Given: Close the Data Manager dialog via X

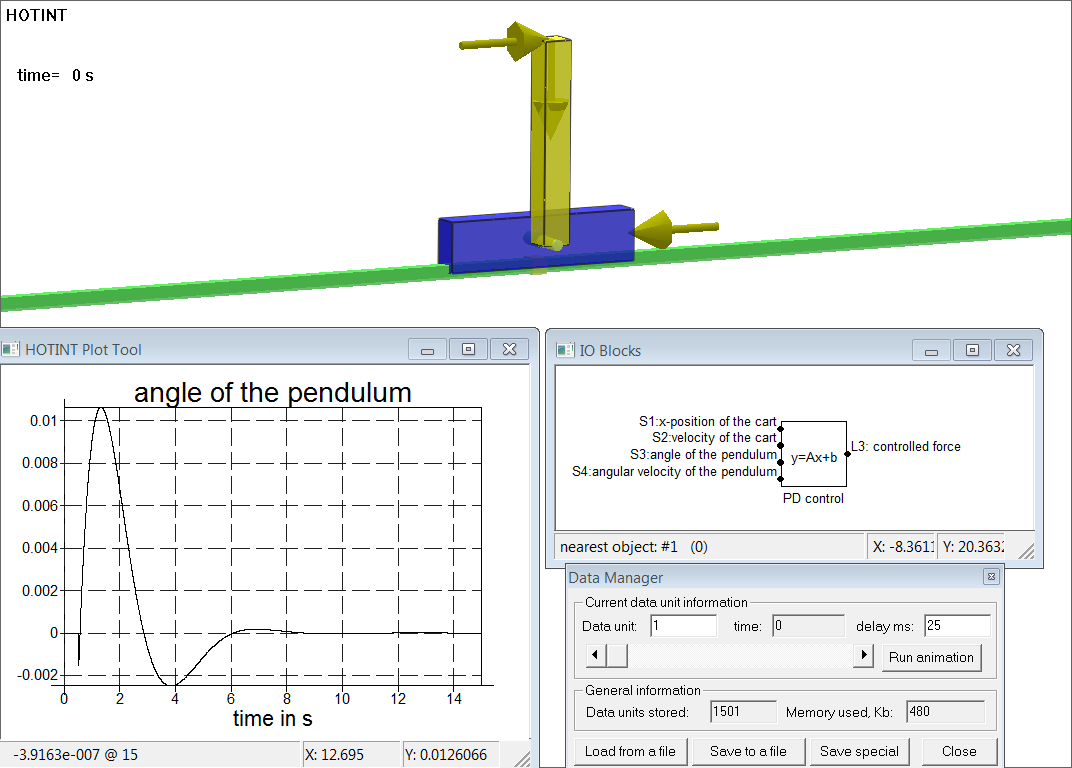Looking at the screenshot, I should tap(990, 577).
